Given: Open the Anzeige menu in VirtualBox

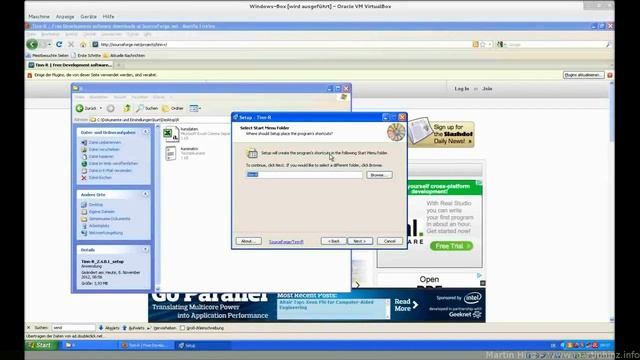Looking at the screenshot, I should 65,17.
